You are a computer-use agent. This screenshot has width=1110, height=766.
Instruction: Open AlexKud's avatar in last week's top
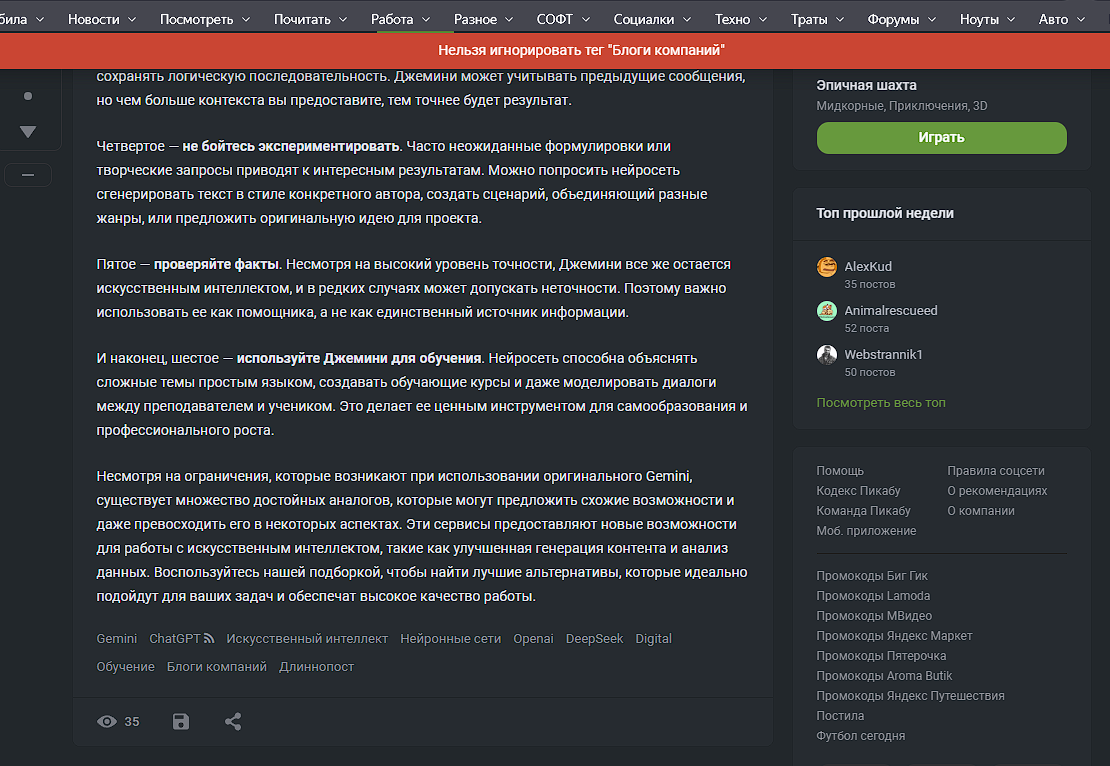tap(827, 267)
